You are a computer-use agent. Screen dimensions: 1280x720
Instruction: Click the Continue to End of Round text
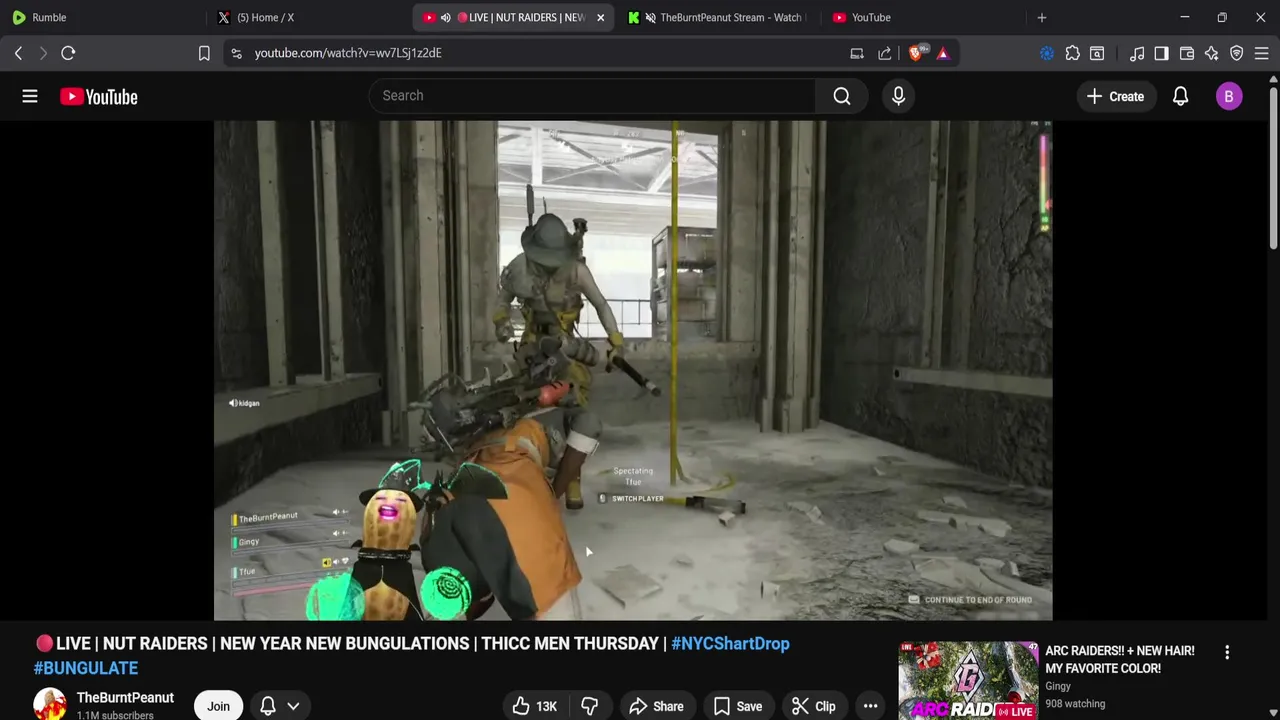pyautogui.click(x=978, y=600)
